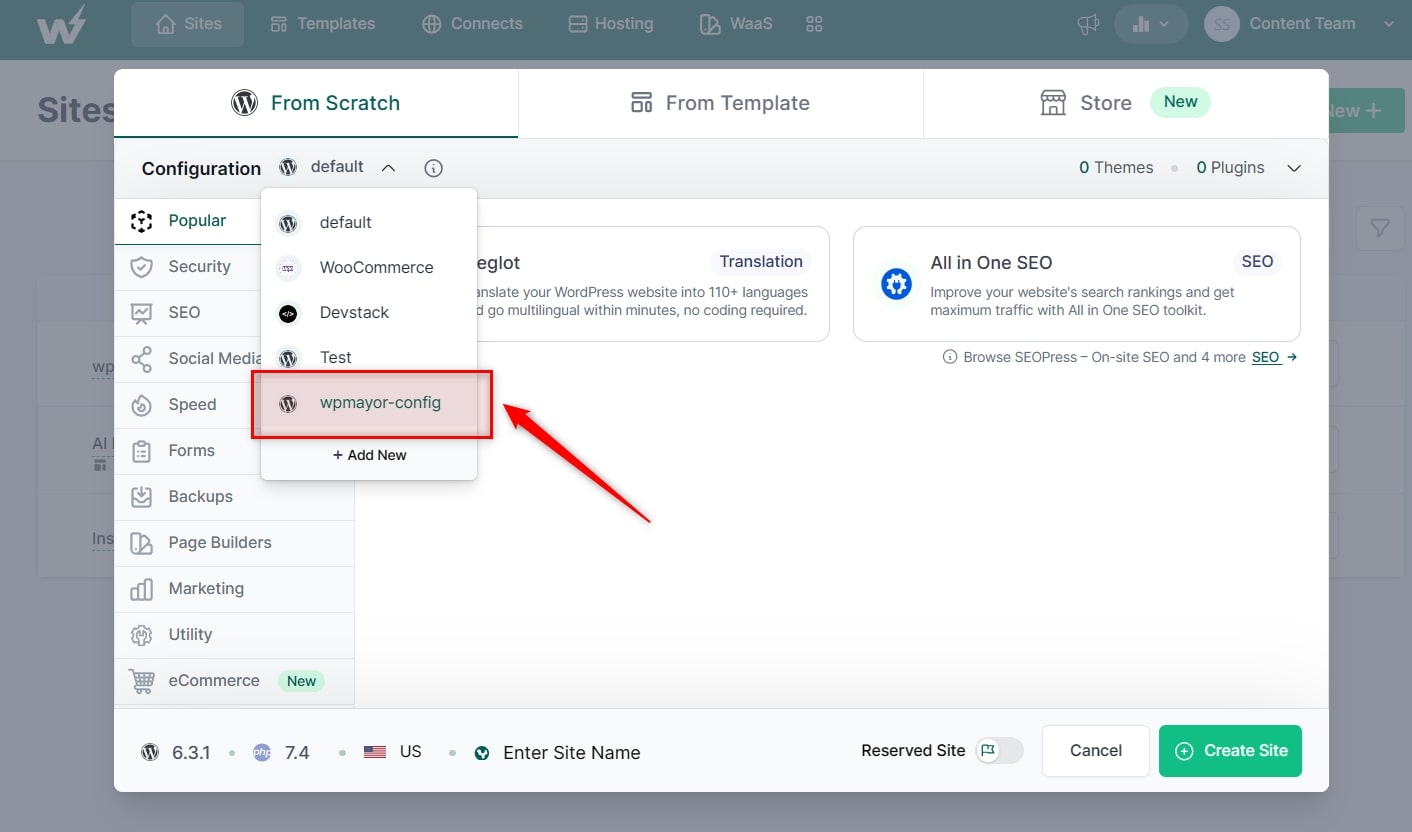Click the InstaWP logo in the header

coord(60,25)
